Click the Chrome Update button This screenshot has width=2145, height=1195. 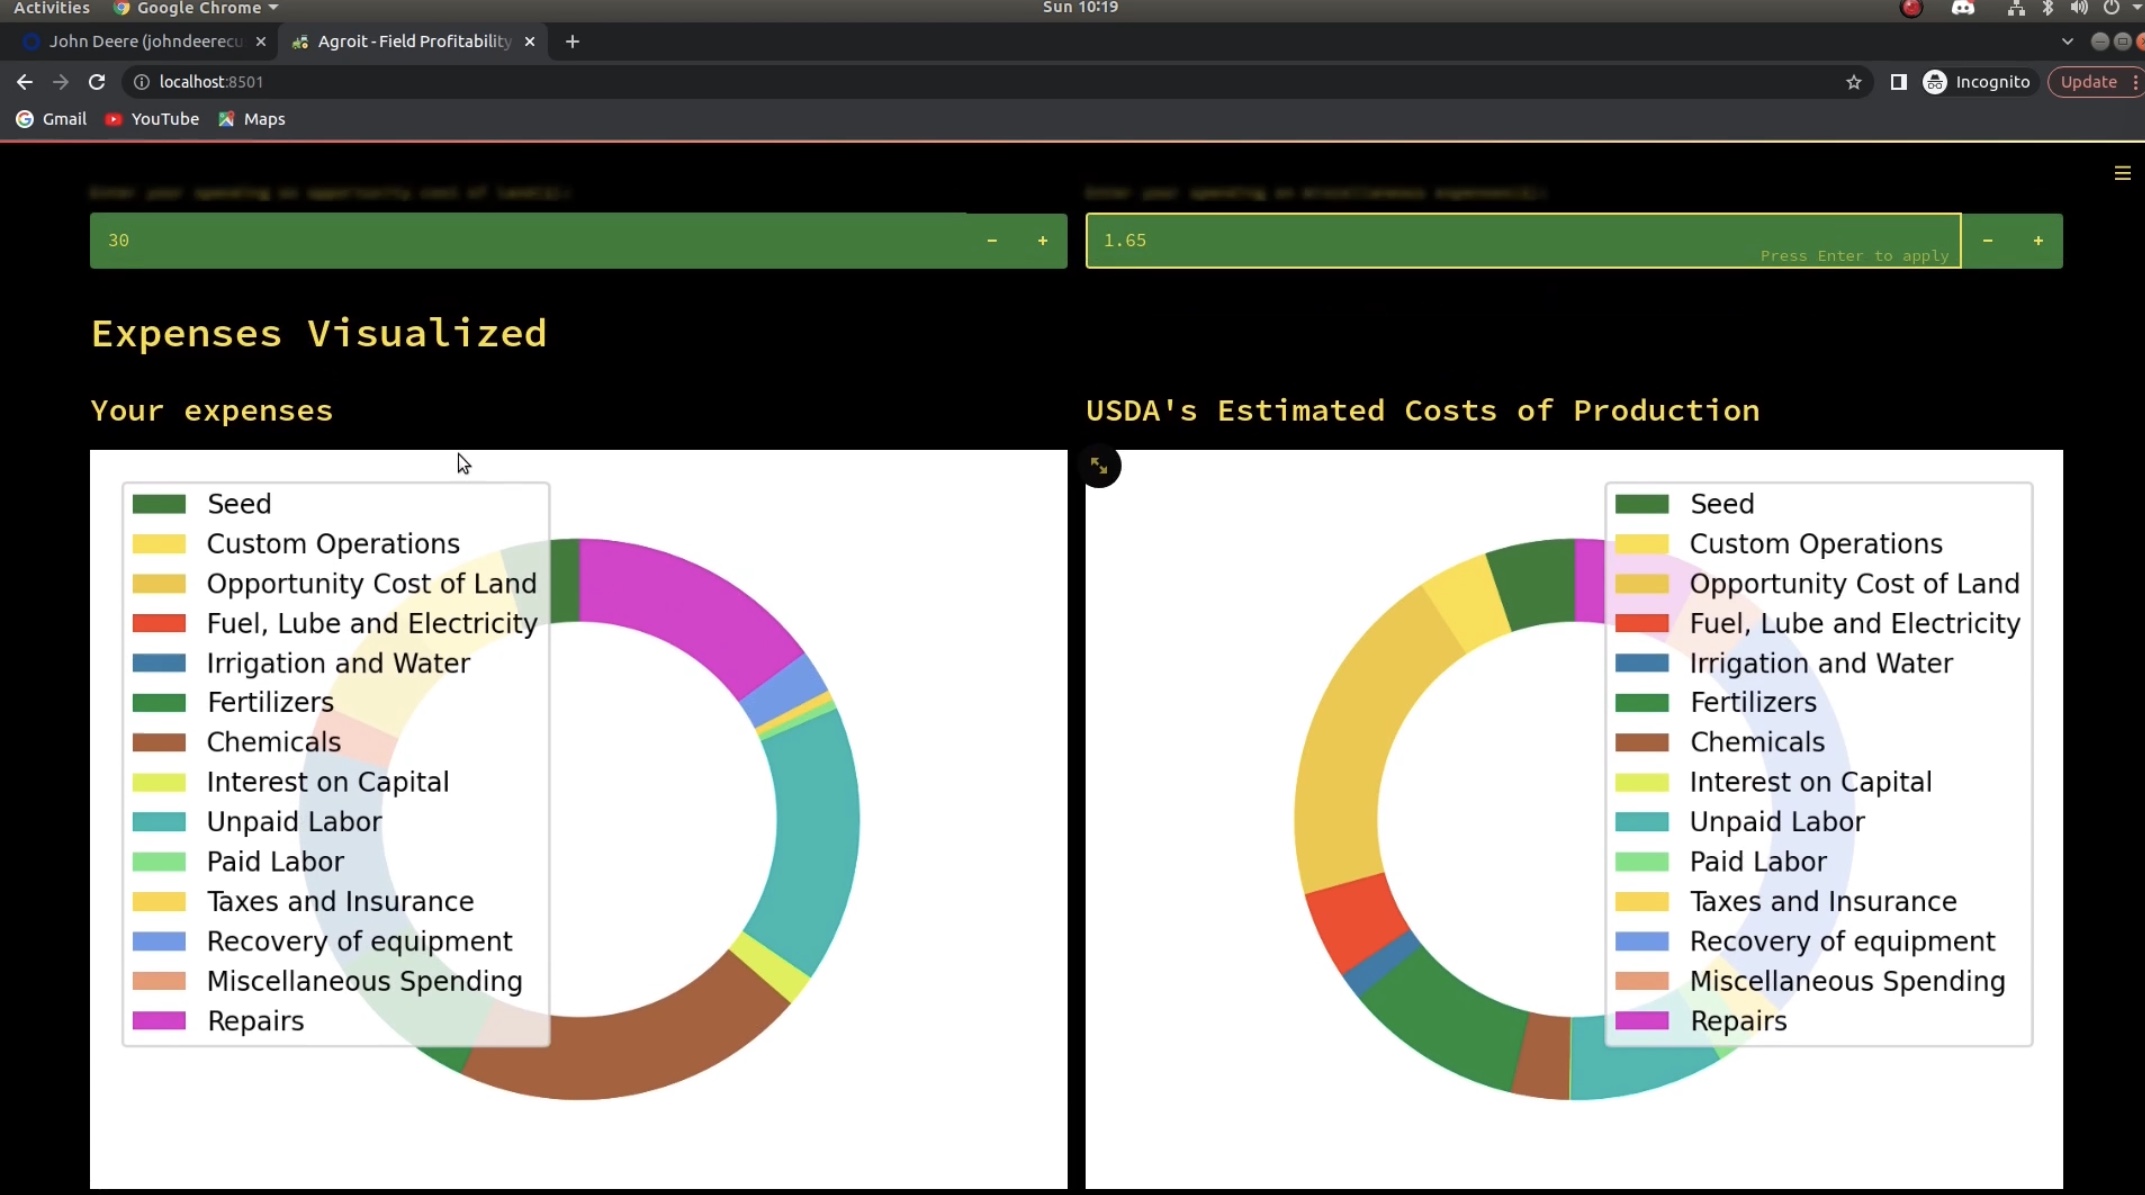tap(2089, 82)
